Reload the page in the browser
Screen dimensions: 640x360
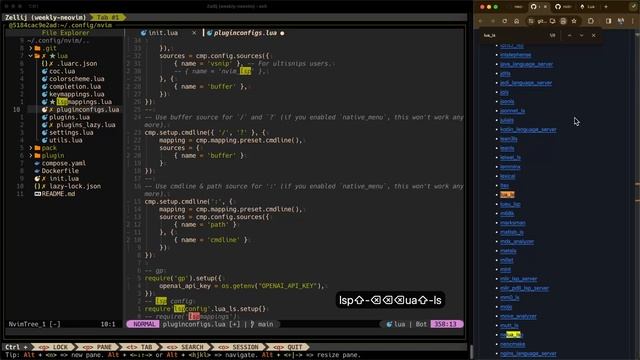pos(504,21)
